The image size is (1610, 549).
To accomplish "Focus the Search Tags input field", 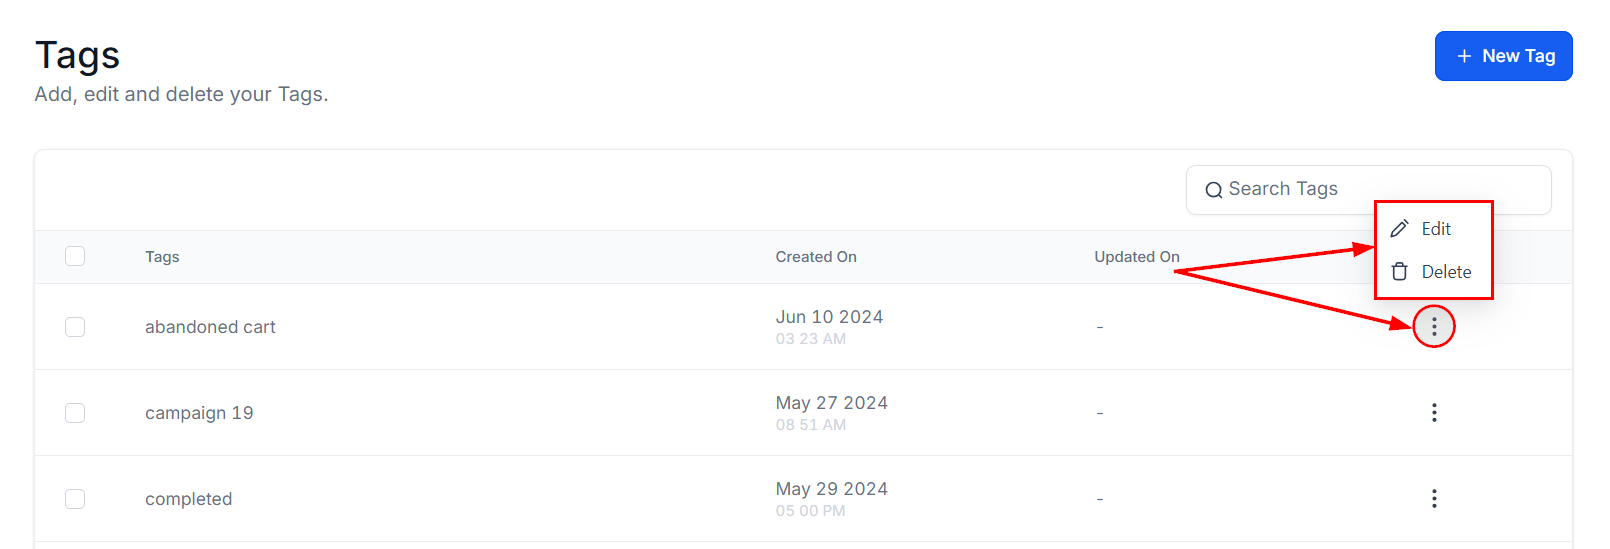I will pyautogui.click(x=1300, y=189).
